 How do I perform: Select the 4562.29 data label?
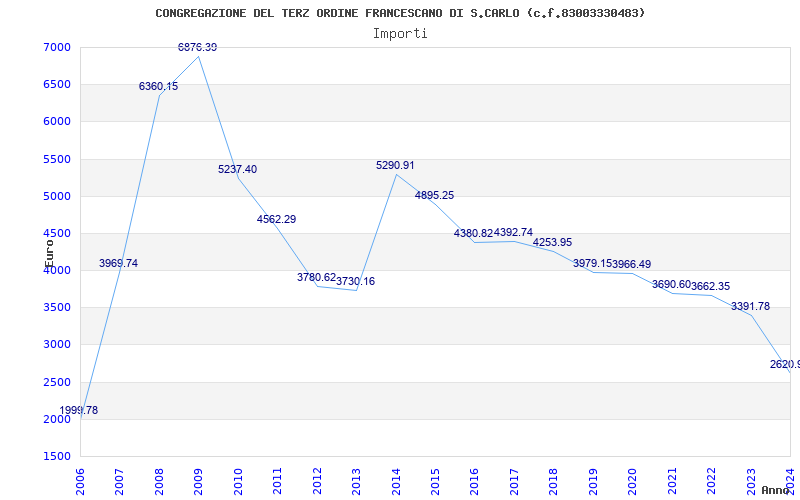click(x=277, y=219)
